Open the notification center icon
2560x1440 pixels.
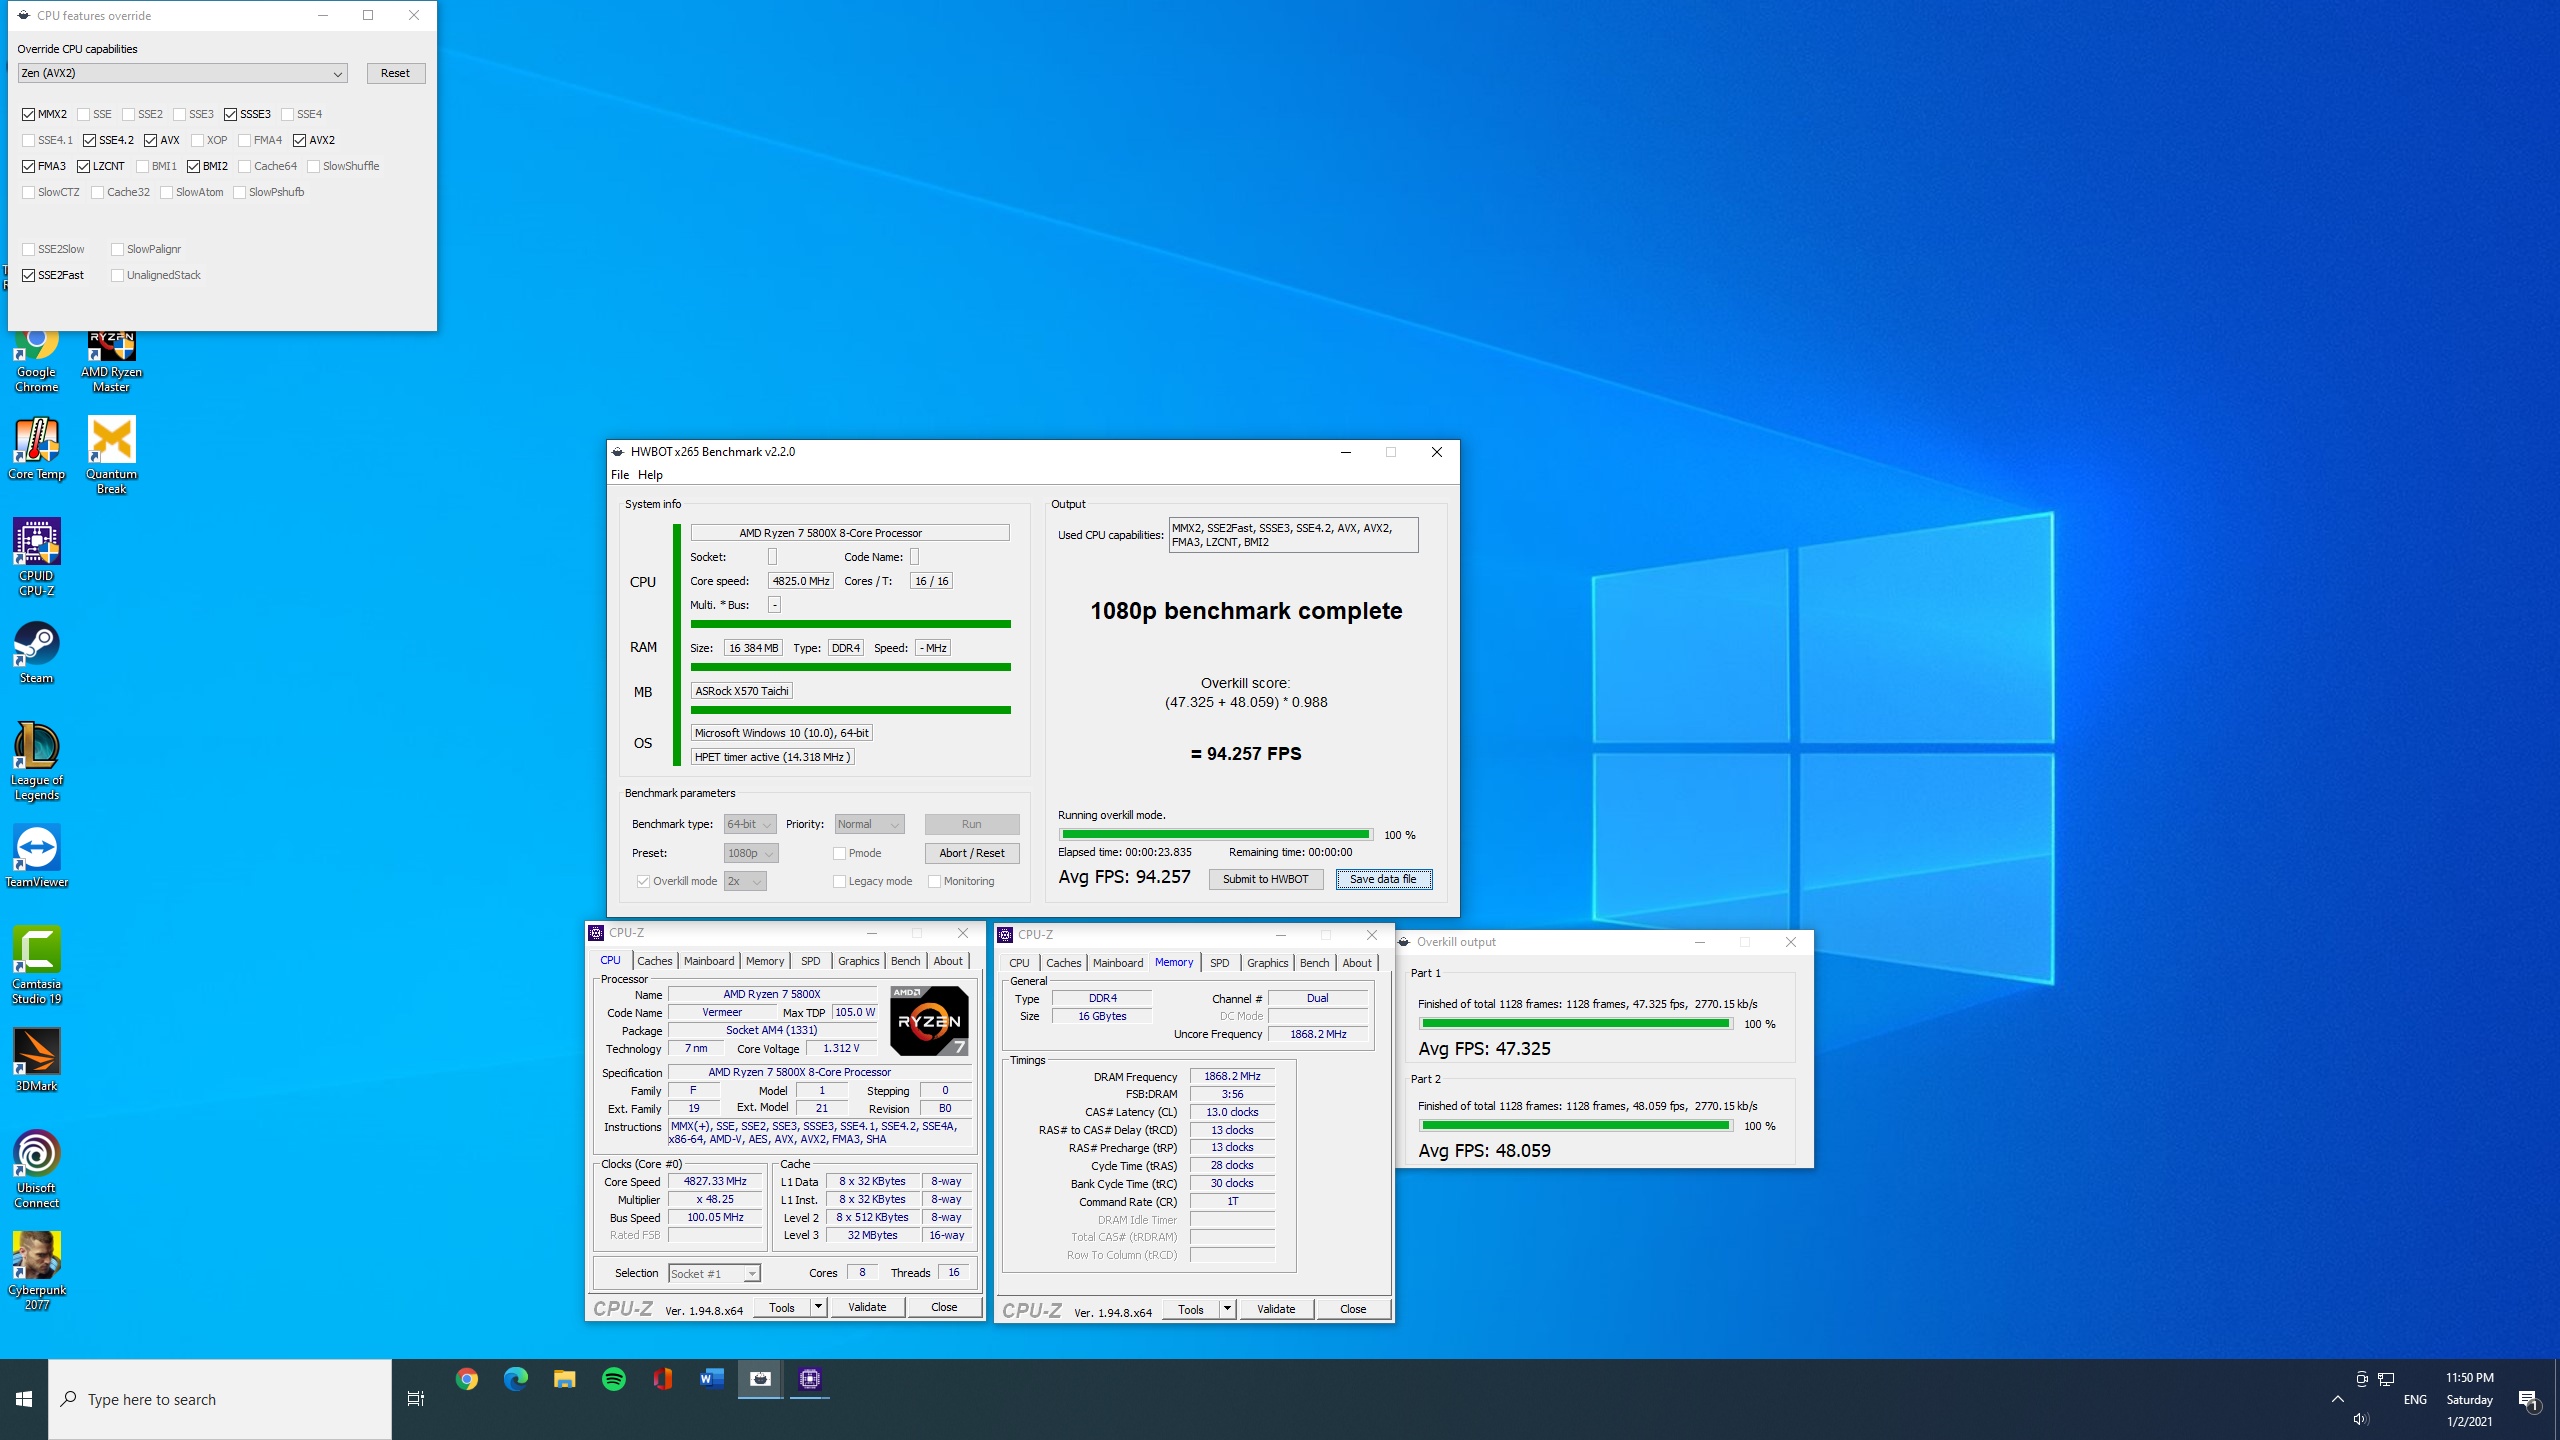[x=2528, y=1400]
